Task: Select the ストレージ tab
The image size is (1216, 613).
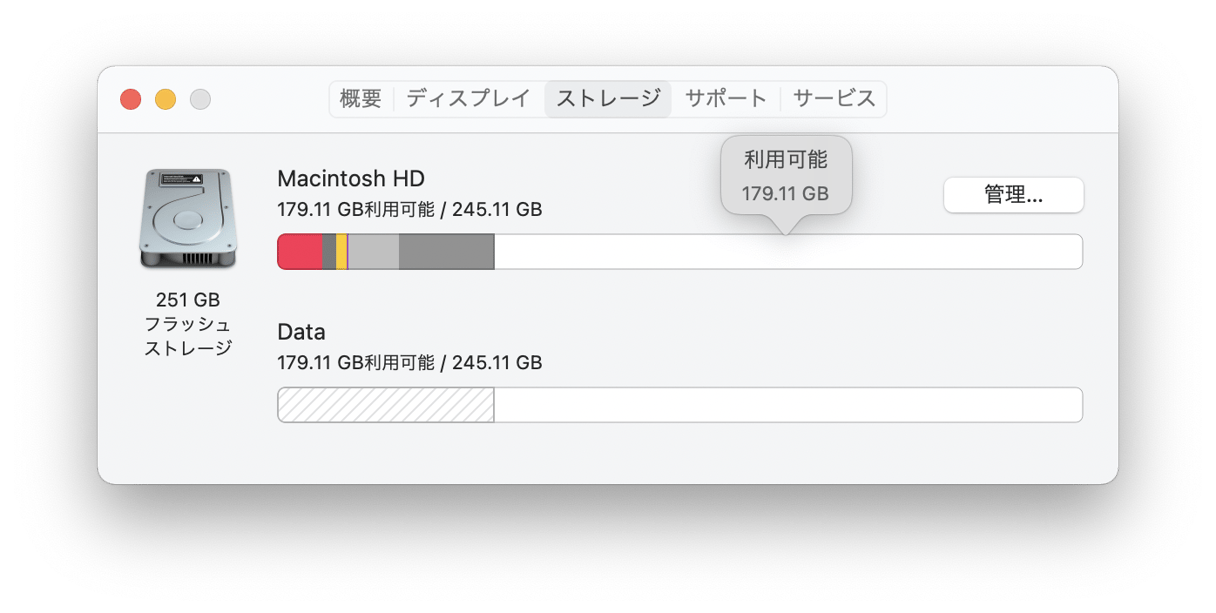Action: (608, 99)
